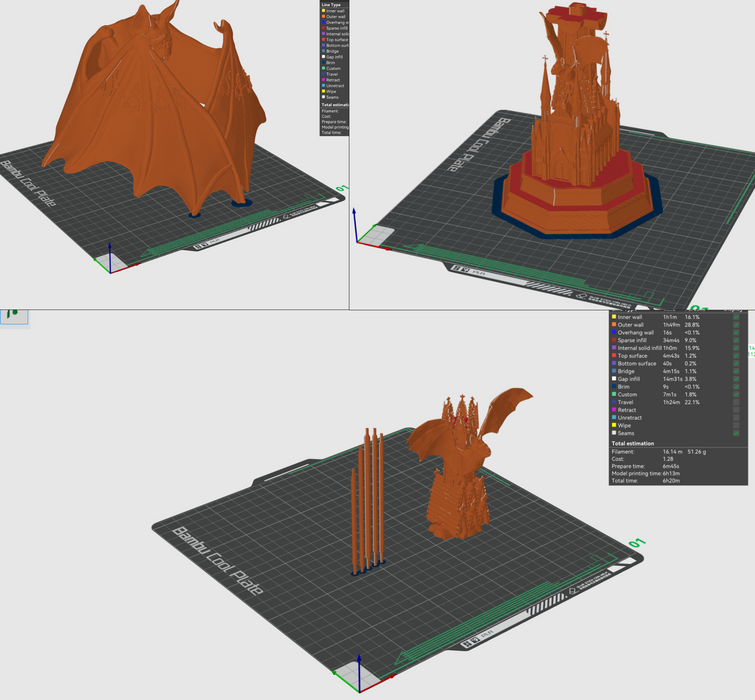Screen dimensions: 755x700
Task: Click the white Gap infill swatch in top legend
Action: 323,56
